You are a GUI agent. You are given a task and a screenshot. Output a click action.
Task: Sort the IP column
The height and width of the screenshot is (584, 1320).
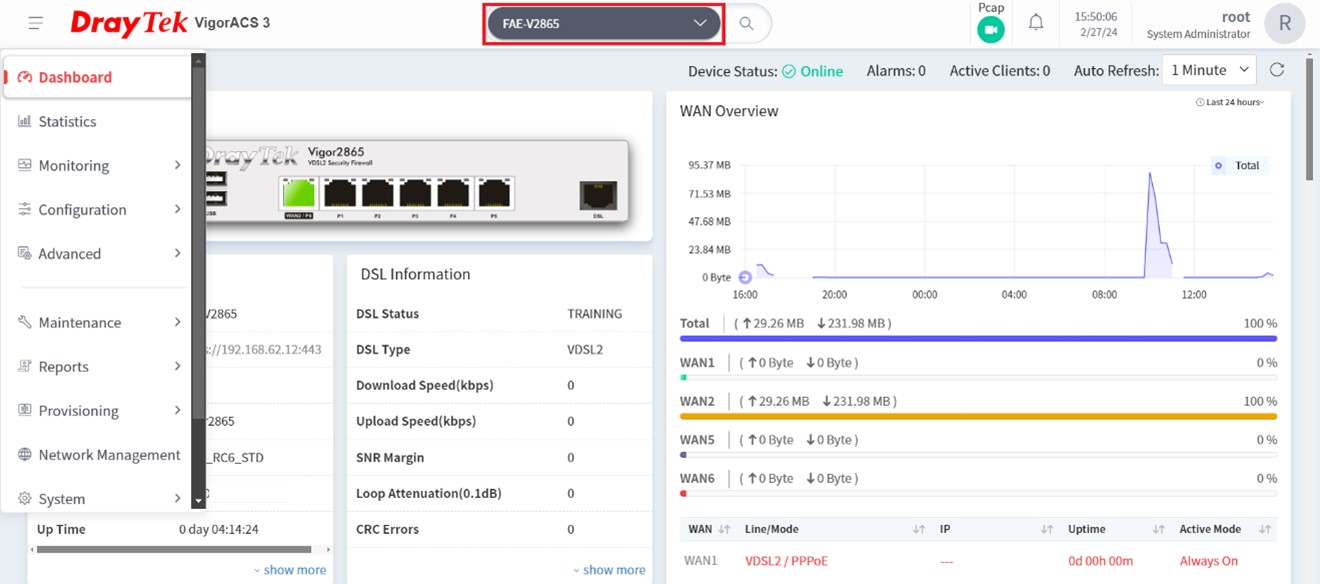click(1047, 529)
